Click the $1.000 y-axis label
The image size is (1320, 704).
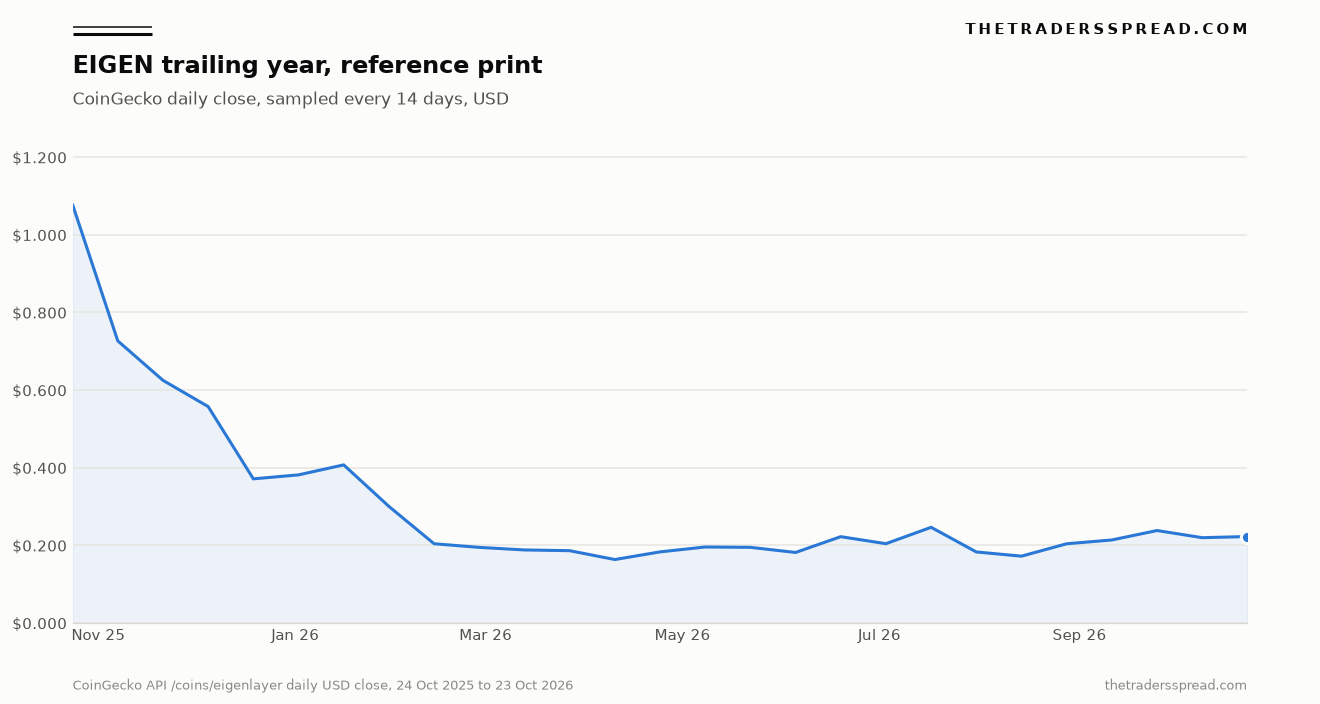(x=40, y=235)
